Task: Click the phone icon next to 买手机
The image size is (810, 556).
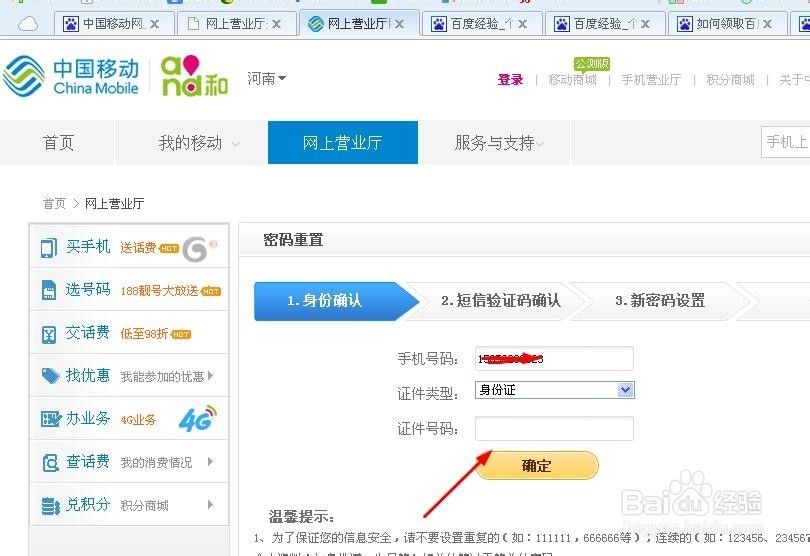Action: click(49, 248)
